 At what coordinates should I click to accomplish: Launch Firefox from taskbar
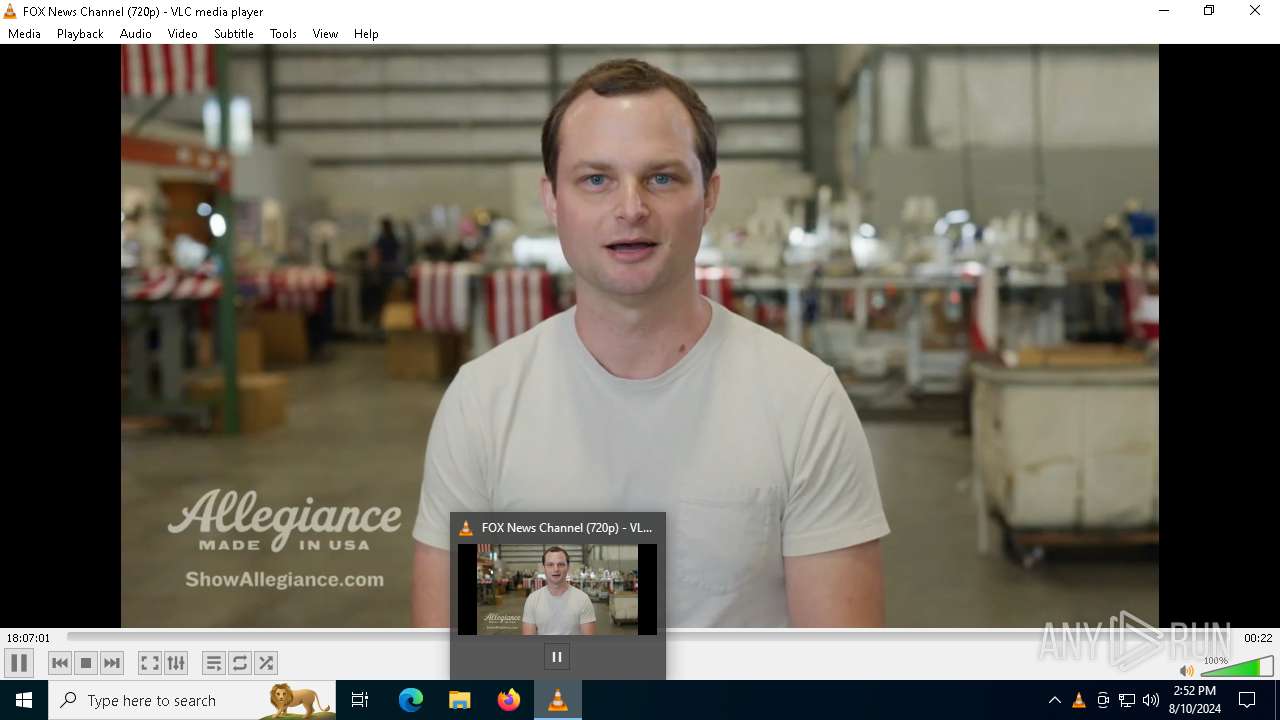pyautogui.click(x=509, y=700)
